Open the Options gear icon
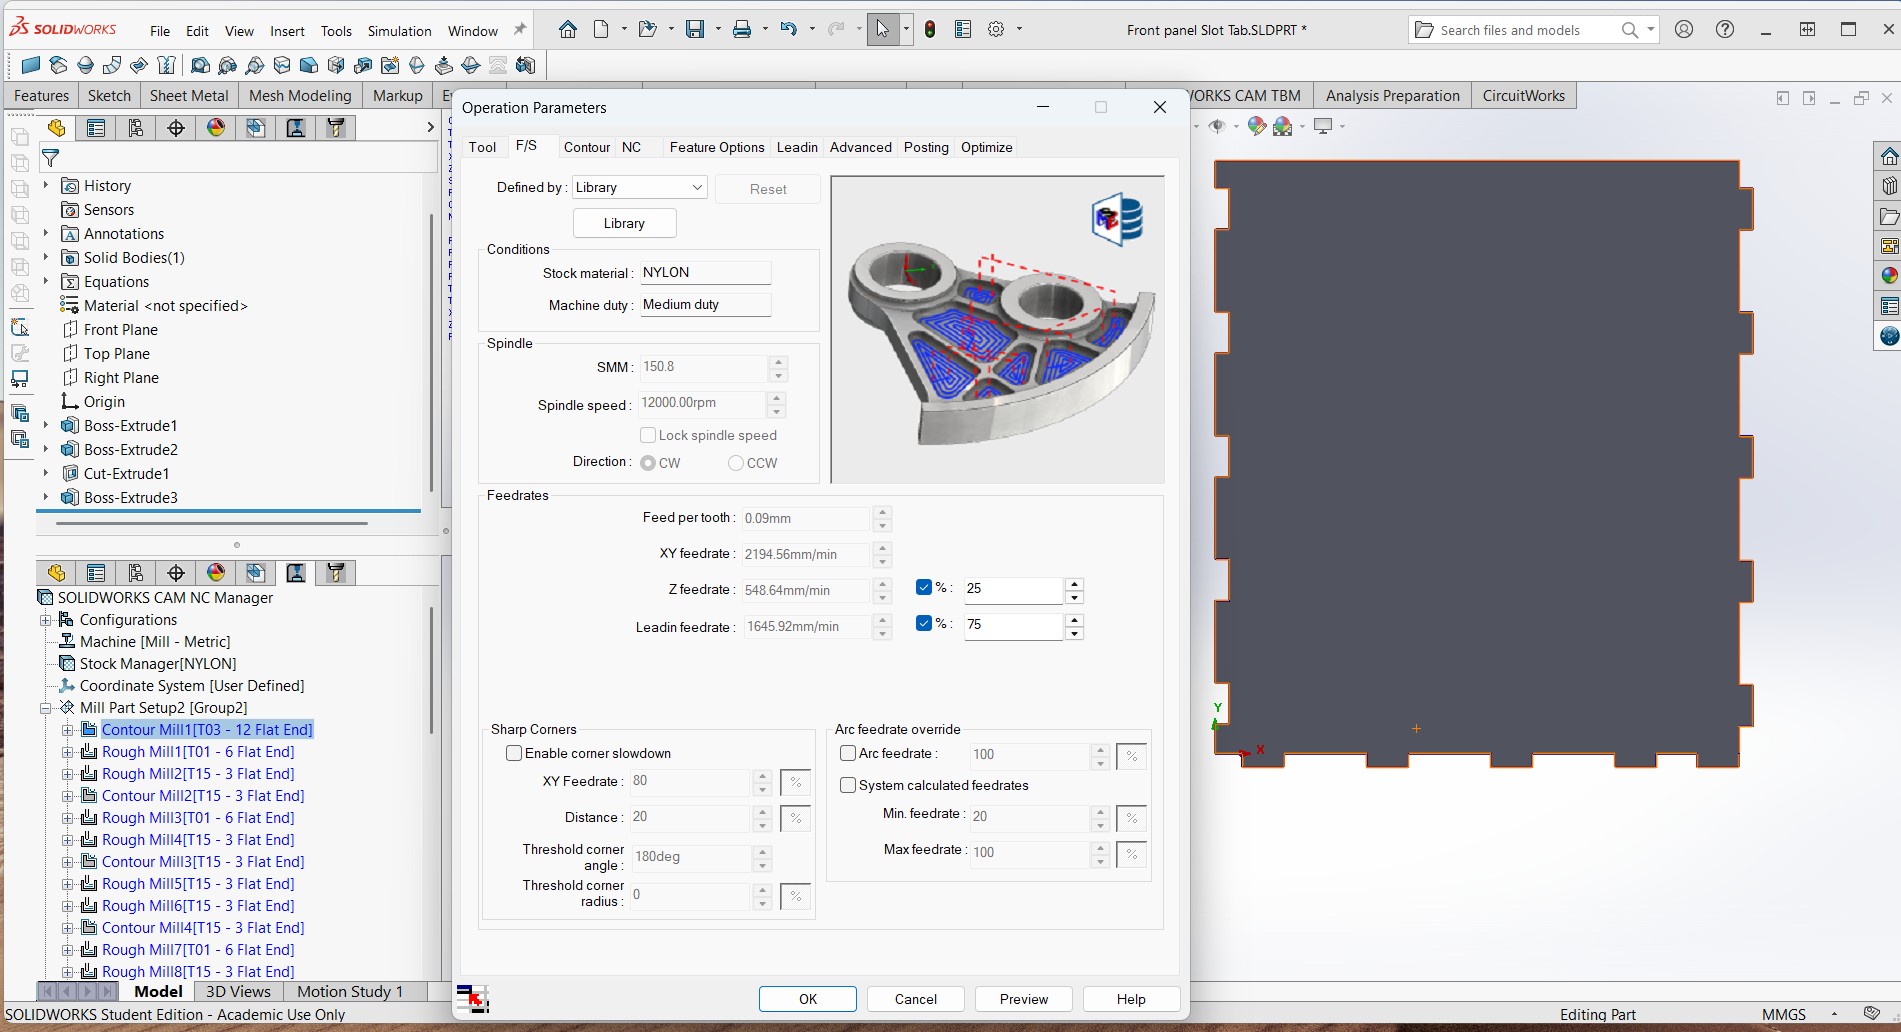 coord(996,29)
